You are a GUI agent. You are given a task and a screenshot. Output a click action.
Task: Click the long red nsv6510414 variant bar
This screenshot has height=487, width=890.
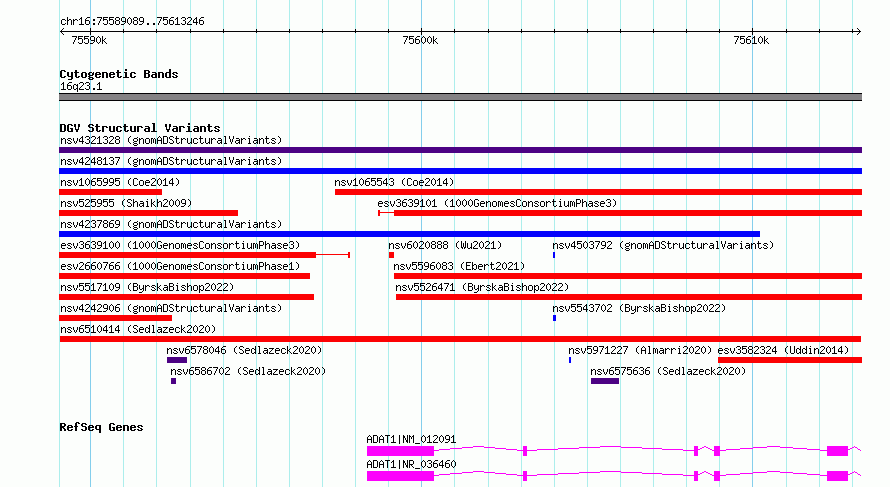pos(460,339)
